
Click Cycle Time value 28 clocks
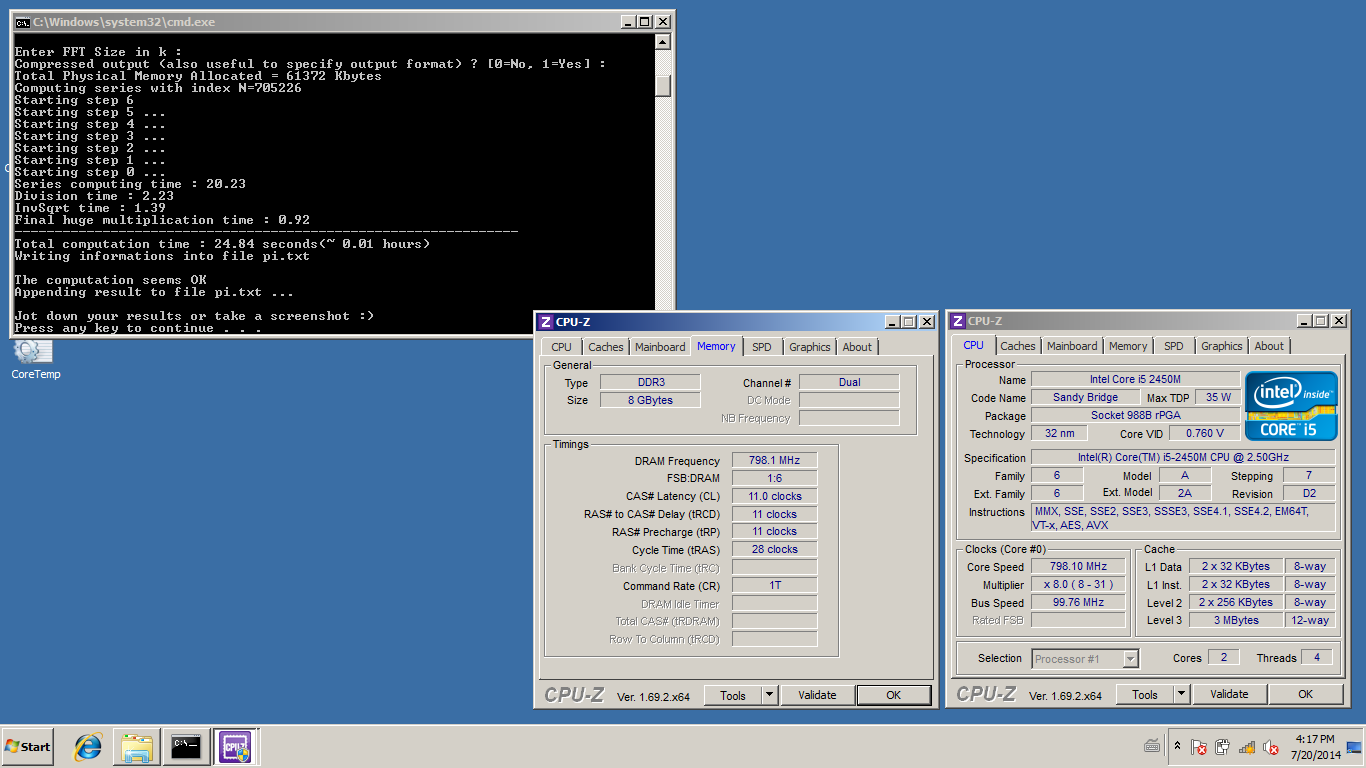tap(774, 550)
